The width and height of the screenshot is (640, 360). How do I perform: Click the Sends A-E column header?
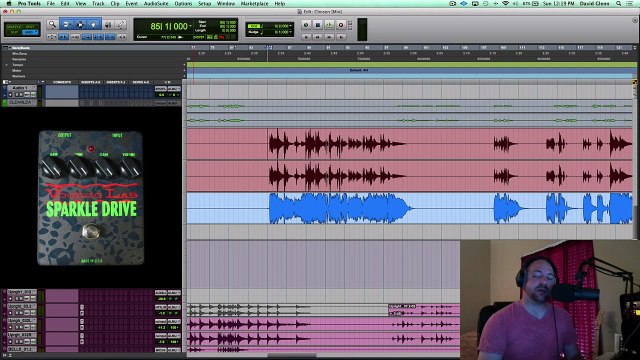[x=140, y=82]
